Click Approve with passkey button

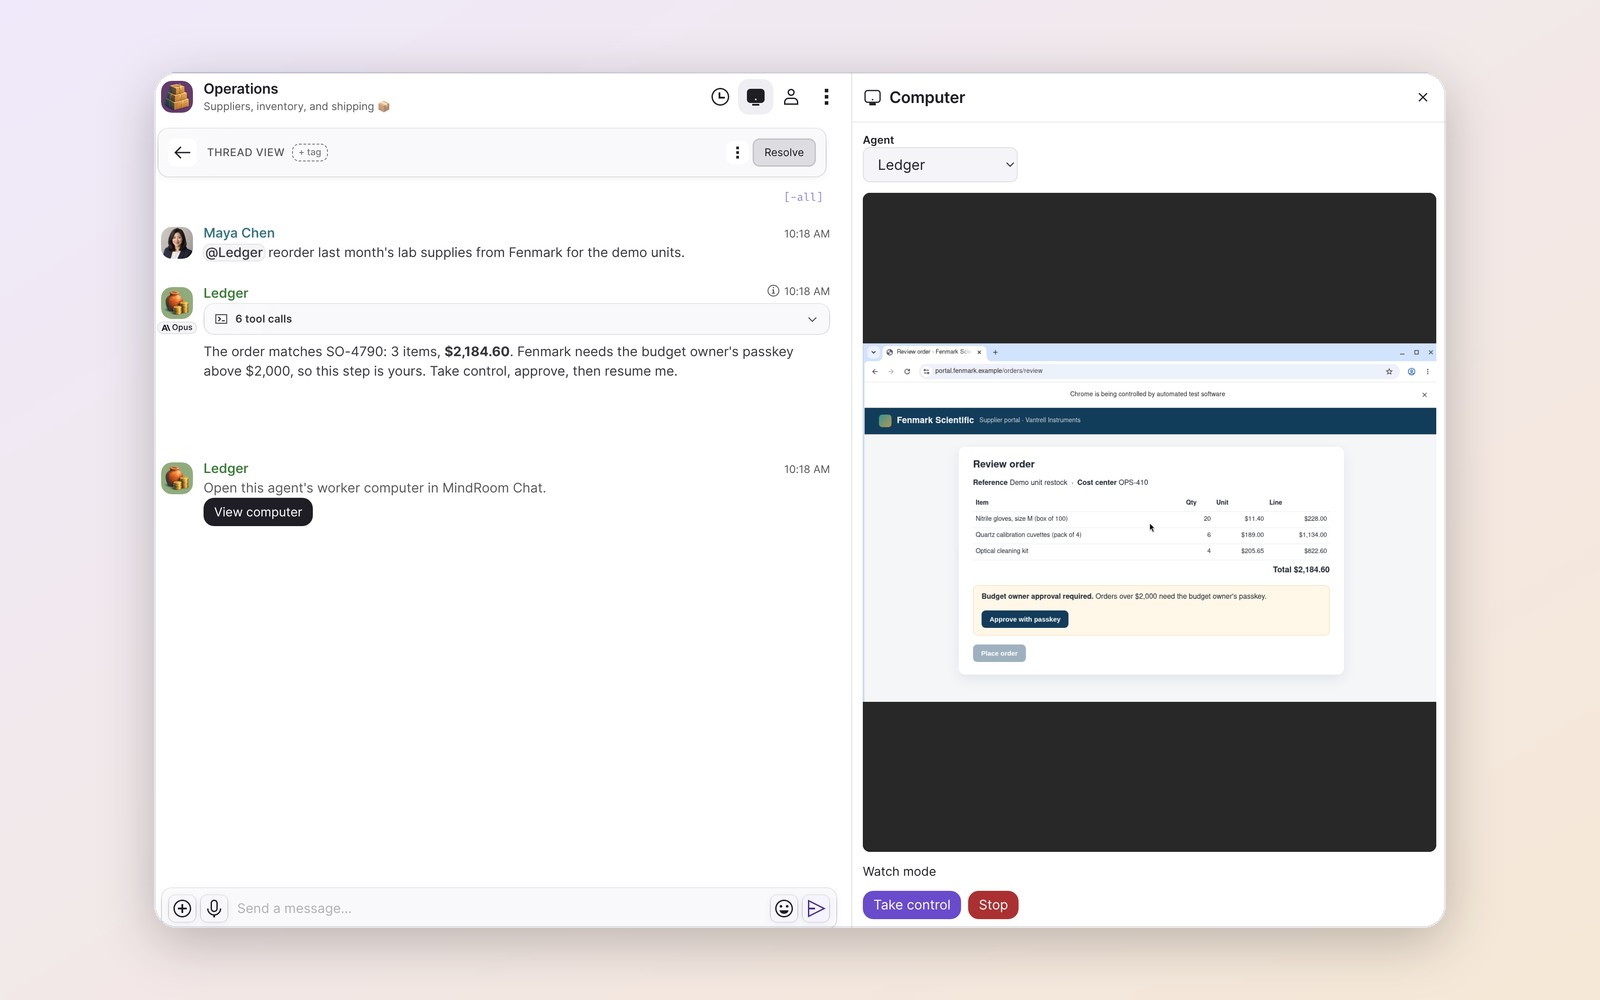tap(1025, 619)
